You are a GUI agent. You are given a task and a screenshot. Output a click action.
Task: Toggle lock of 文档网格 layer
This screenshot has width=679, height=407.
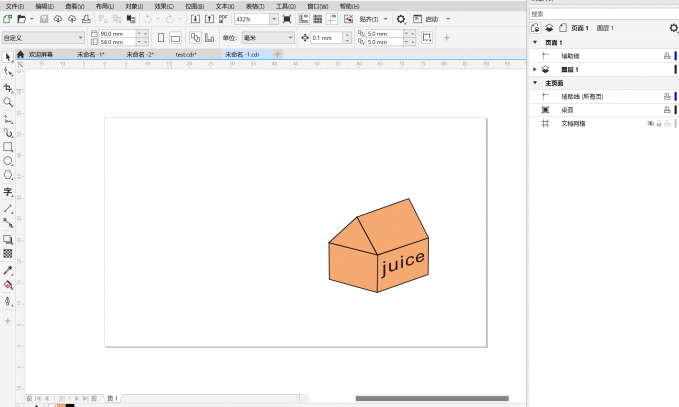pos(659,123)
